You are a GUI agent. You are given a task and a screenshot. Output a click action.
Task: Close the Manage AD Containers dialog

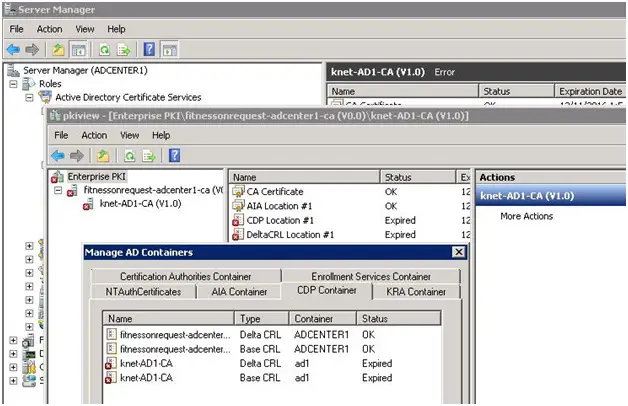(x=458, y=252)
